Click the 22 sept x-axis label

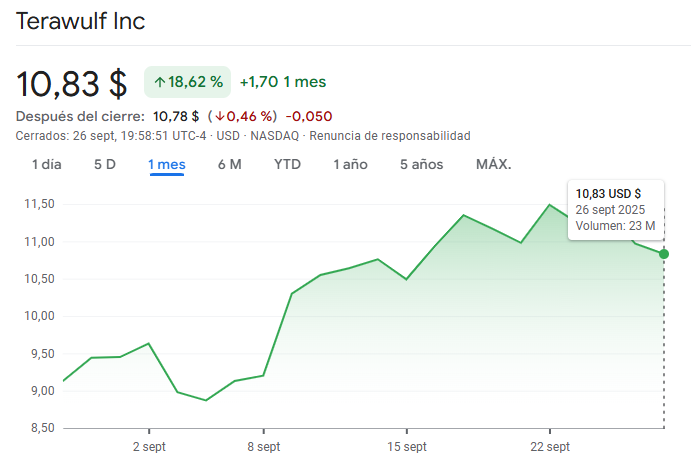pos(549,446)
